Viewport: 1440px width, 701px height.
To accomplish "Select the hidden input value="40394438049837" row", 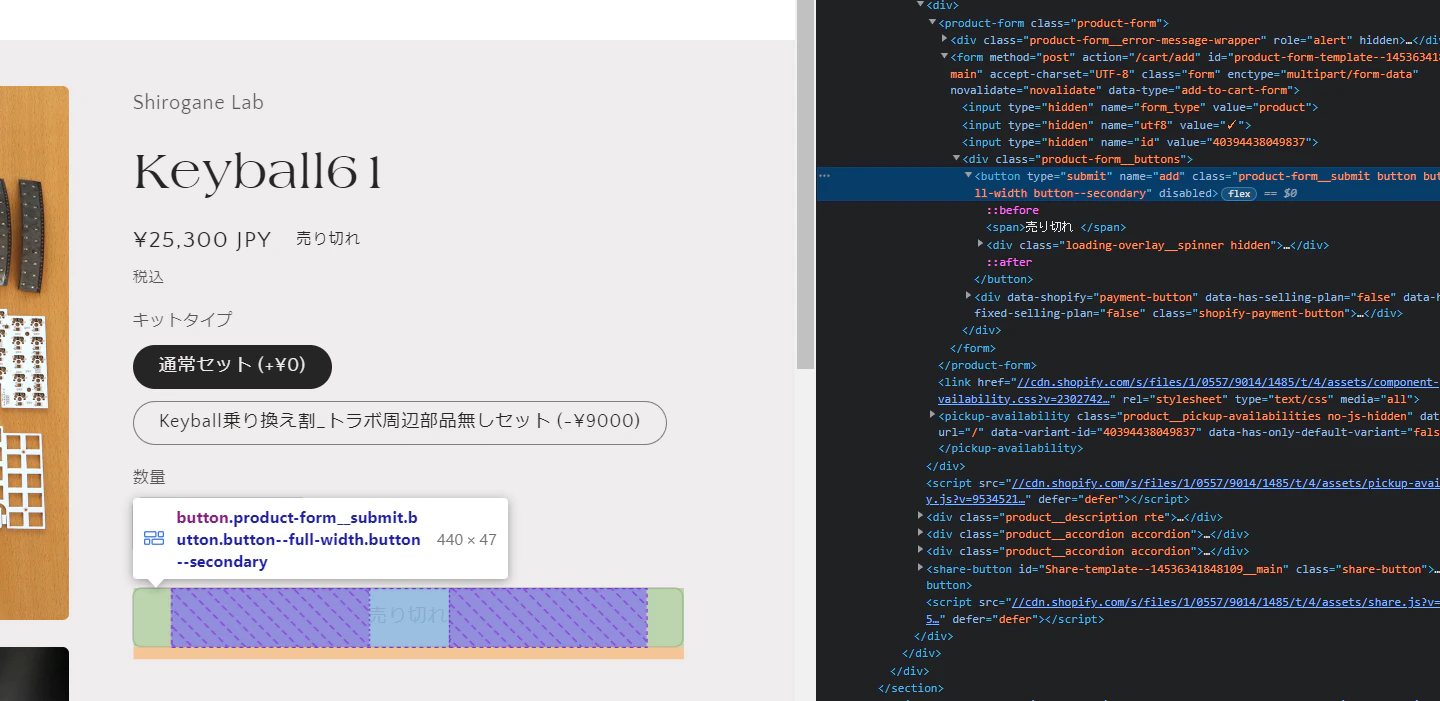I will pos(1140,142).
